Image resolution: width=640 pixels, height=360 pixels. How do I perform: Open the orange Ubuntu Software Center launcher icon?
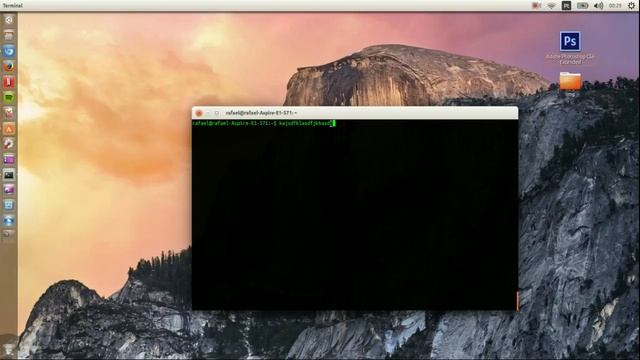point(9,129)
